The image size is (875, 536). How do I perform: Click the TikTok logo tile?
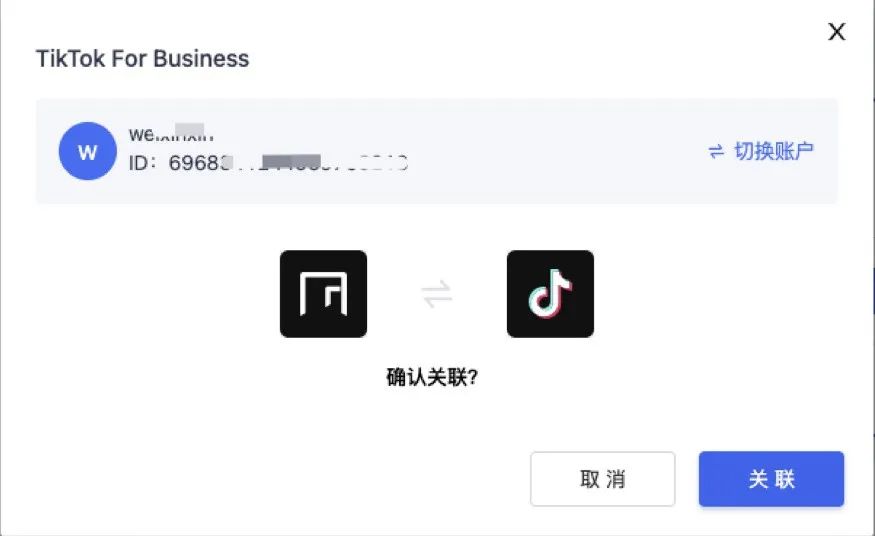point(550,294)
